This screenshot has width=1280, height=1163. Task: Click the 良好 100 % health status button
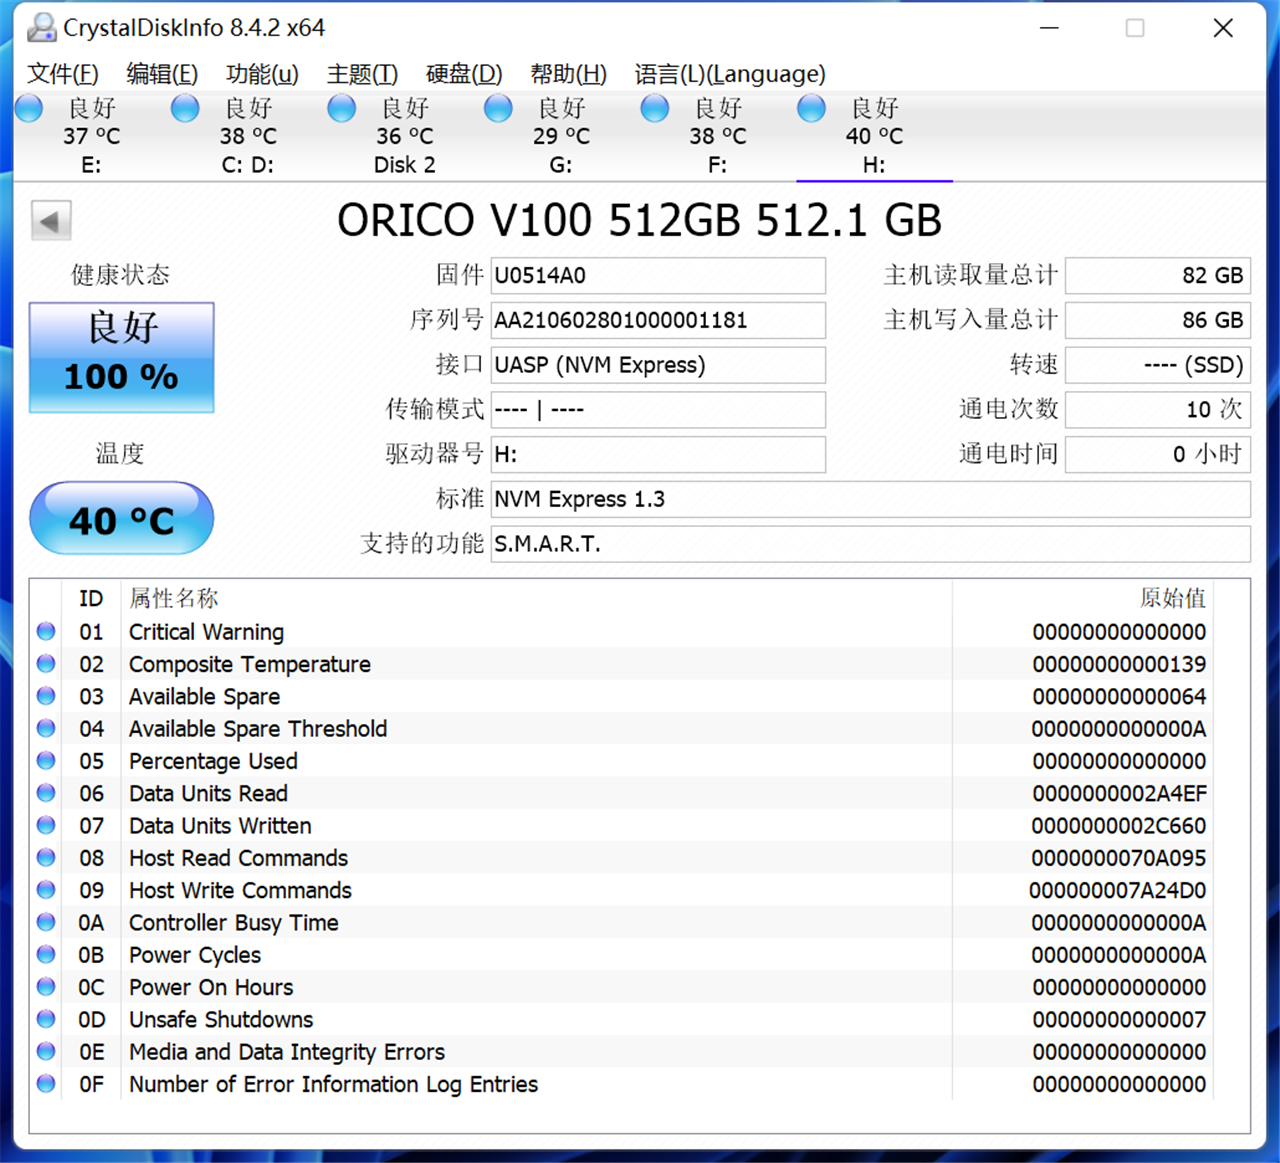(121, 357)
